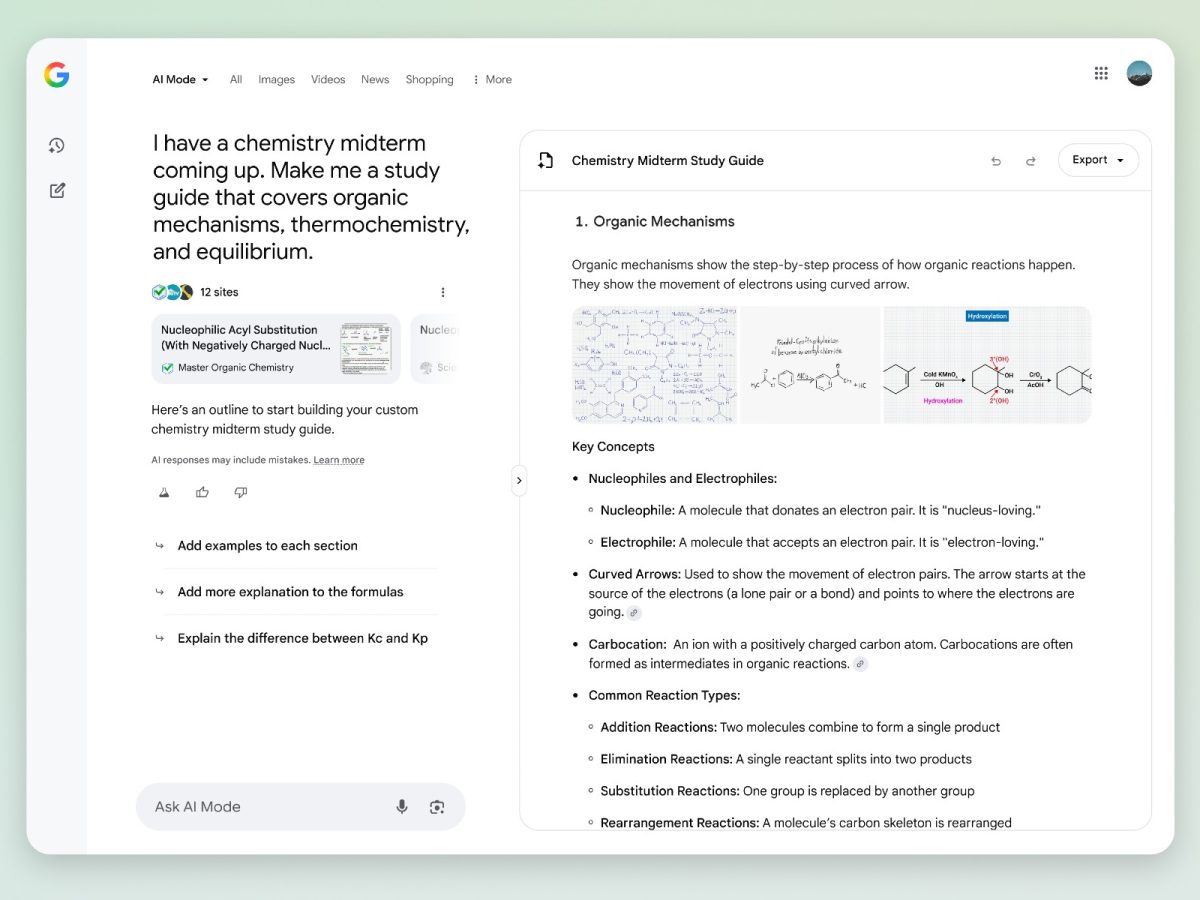Click the Learn more link
Image resolution: width=1200 pixels, height=900 pixels.
[x=339, y=460]
